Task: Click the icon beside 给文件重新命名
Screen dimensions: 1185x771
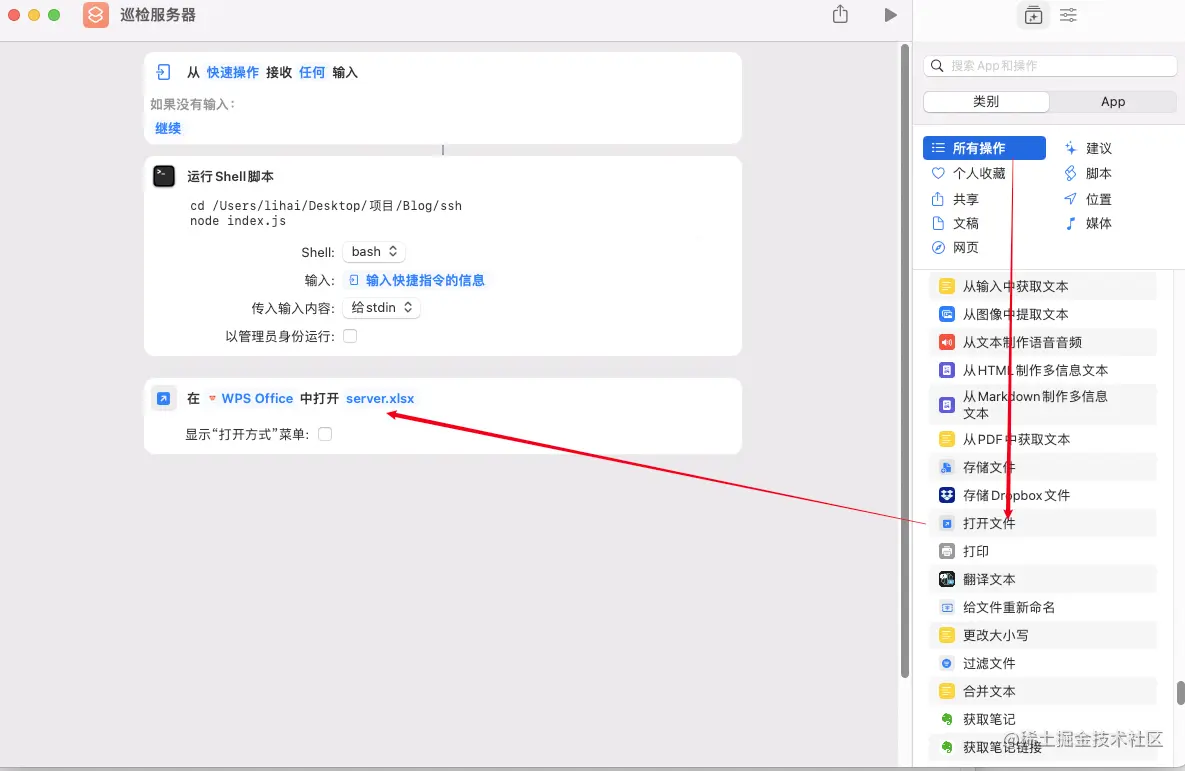Action: (x=946, y=607)
